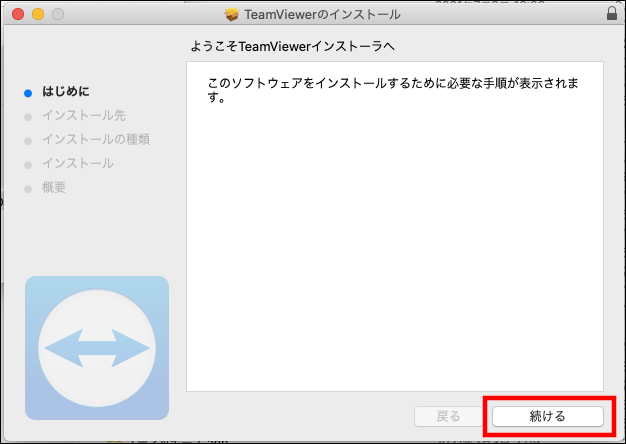Click the ようこそTeamViewerインストーラへ heading
Image resolution: width=626 pixels, height=444 pixels.
pos(293,46)
